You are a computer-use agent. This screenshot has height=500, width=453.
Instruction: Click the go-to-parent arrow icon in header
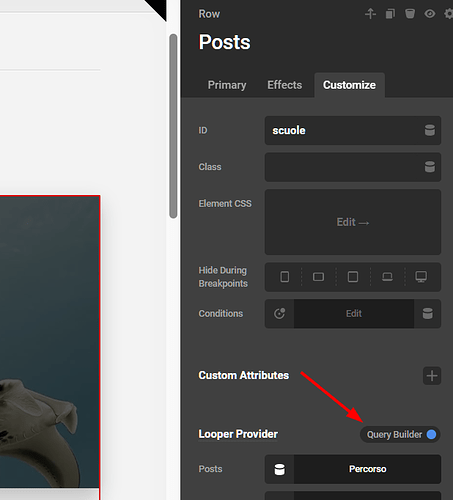[370, 14]
